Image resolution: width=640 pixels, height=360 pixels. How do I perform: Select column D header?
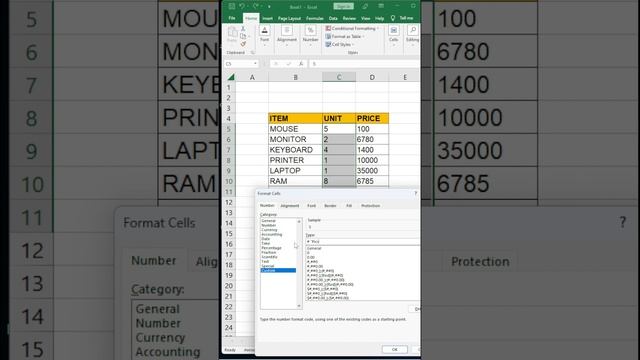pyautogui.click(x=372, y=77)
